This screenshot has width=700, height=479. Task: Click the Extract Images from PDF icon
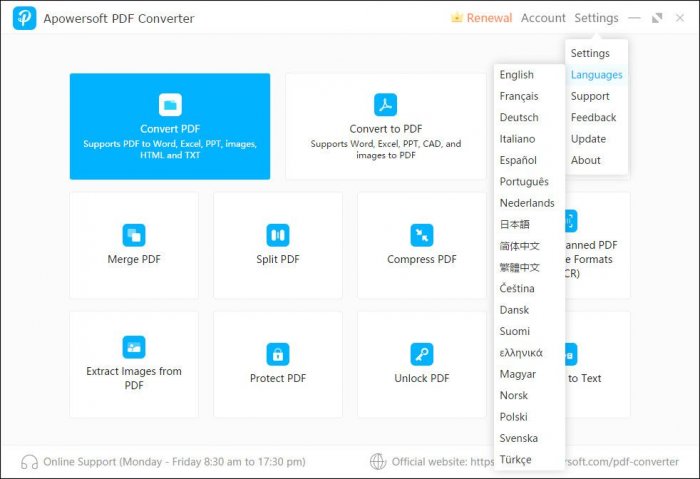tap(134, 347)
